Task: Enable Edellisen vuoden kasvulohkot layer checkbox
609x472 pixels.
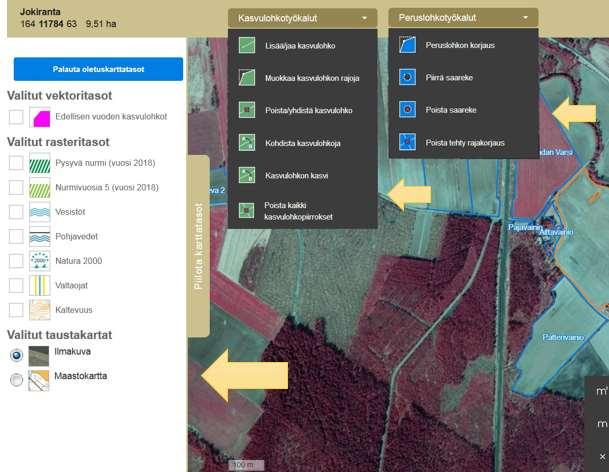Action: tap(16, 117)
